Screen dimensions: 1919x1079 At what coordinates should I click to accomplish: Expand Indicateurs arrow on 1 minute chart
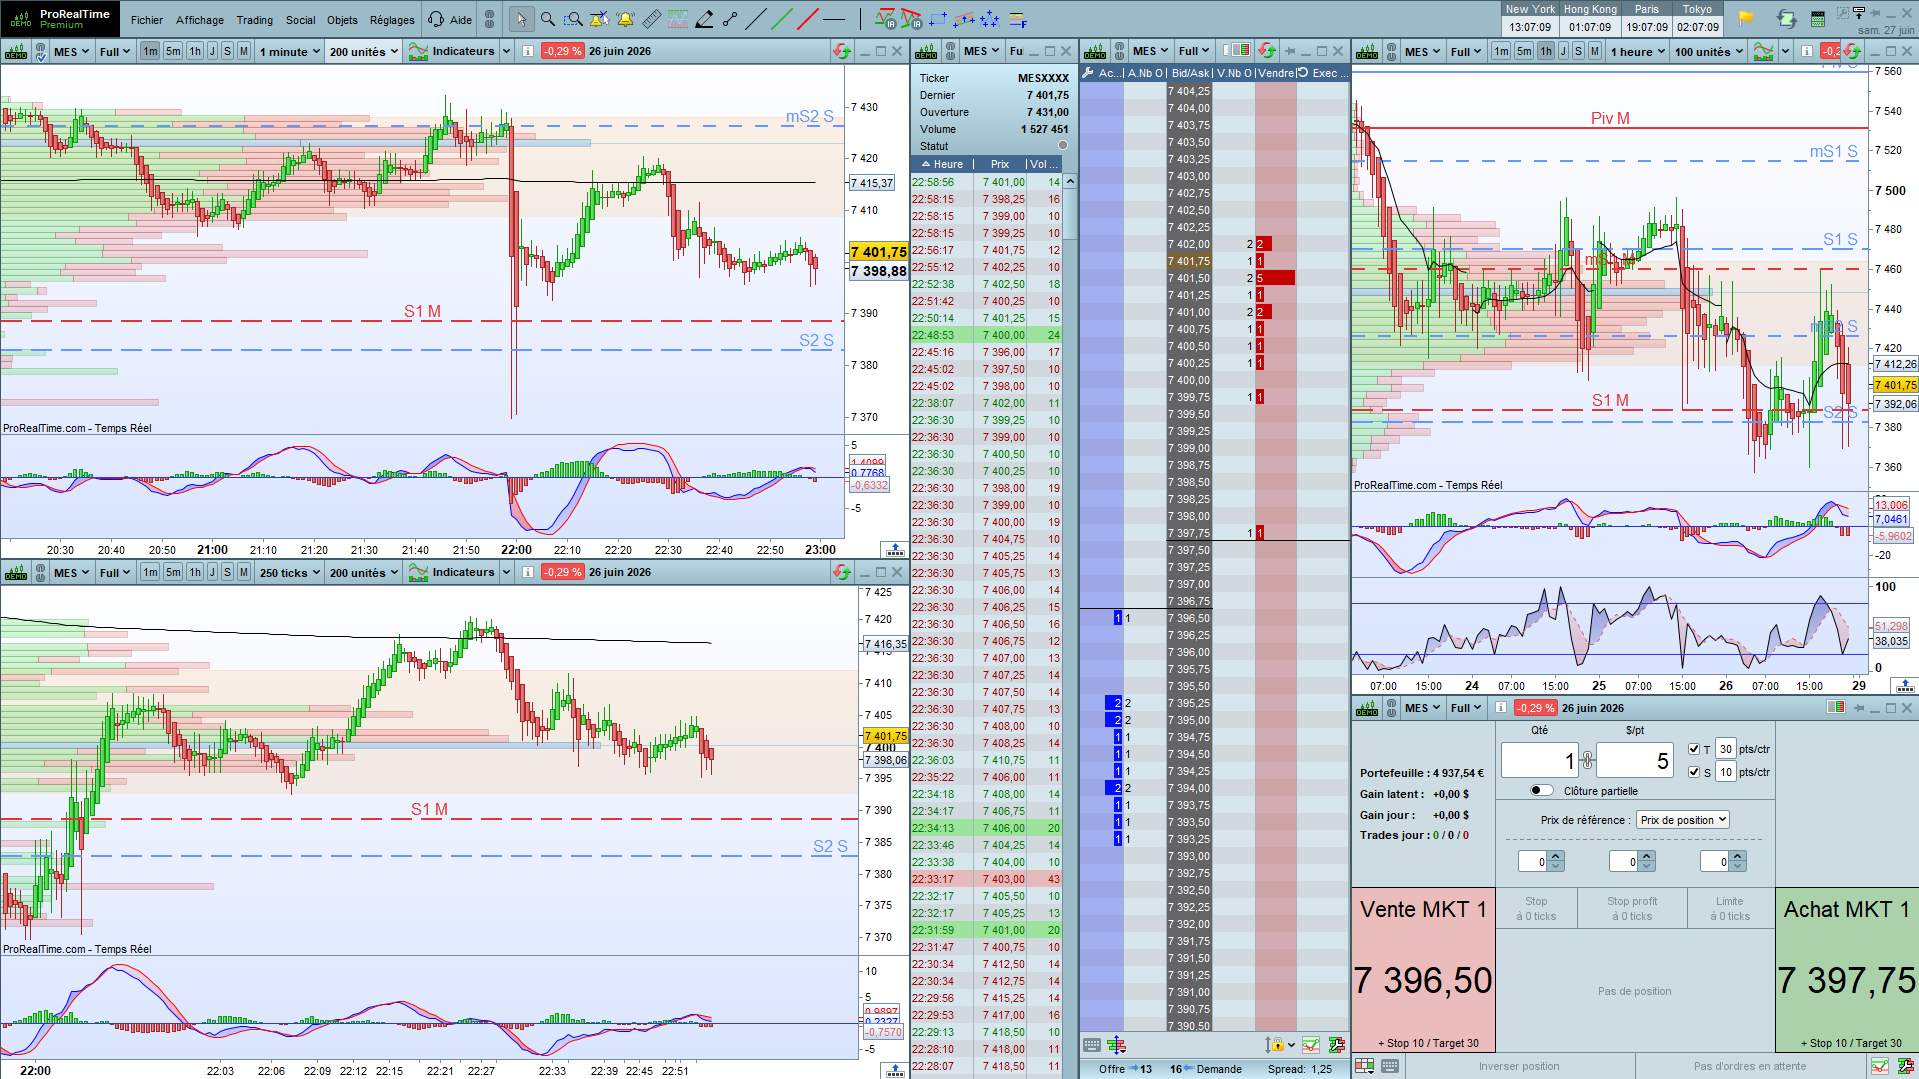pyautogui.click(x=506, y=51)
